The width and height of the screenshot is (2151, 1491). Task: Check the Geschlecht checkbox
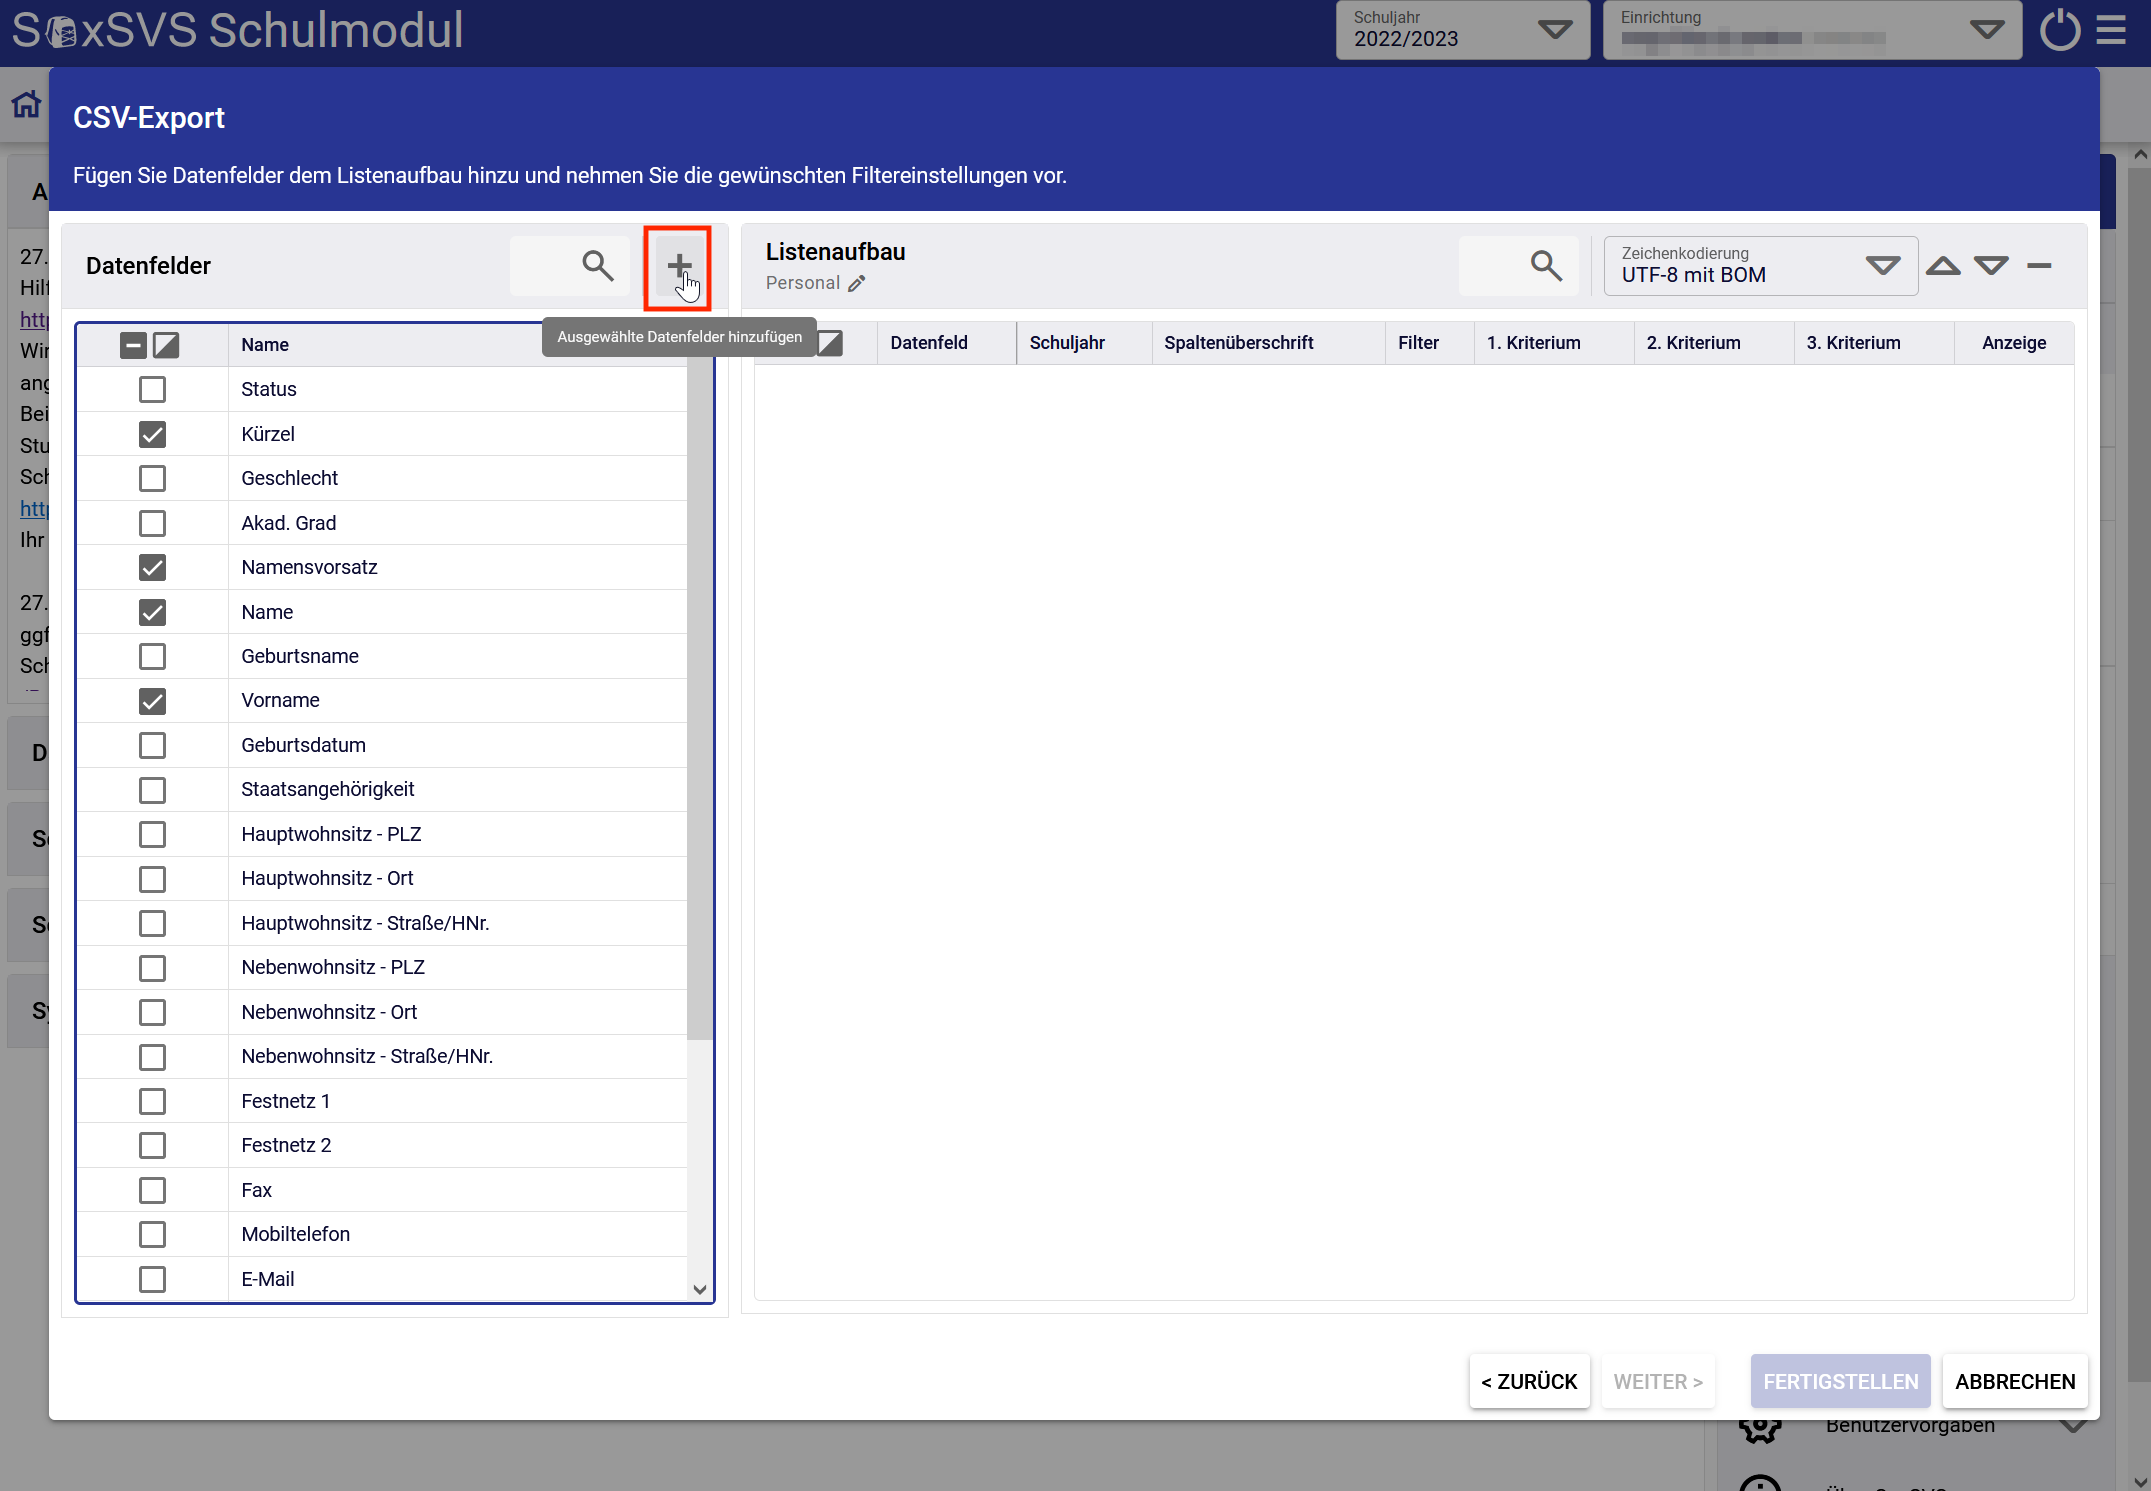tap(152, 478)
